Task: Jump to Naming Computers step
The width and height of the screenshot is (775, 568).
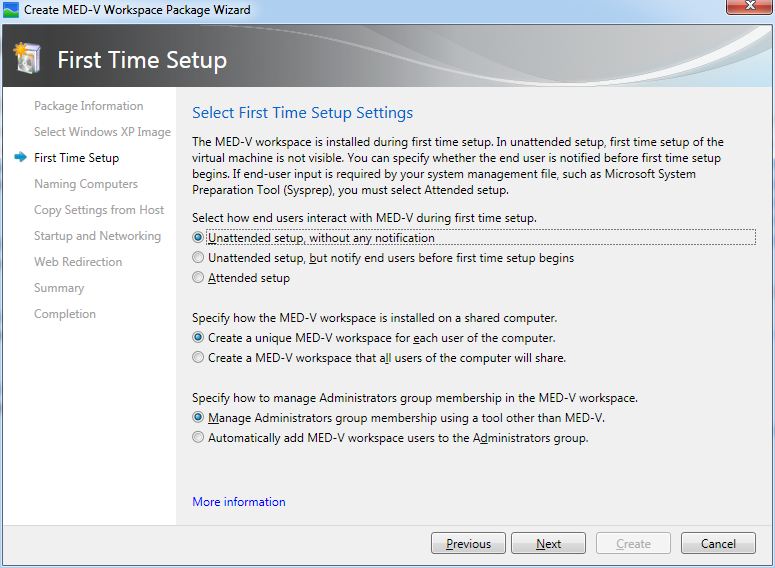Action: click(86, 184)
